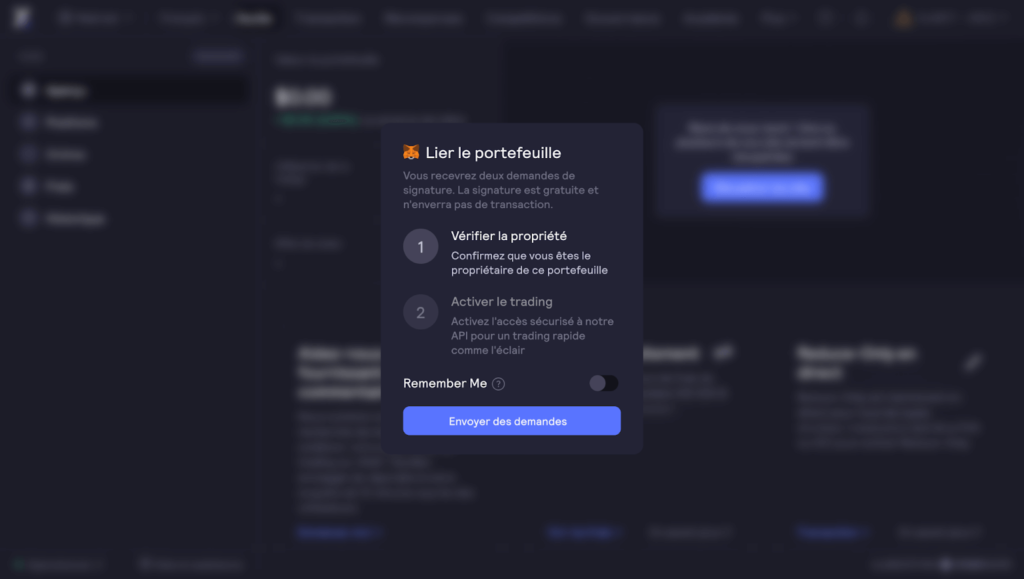Click the step 1 number circle
This screenshot has width=1024, height=579.
click(x=421, y=246)
